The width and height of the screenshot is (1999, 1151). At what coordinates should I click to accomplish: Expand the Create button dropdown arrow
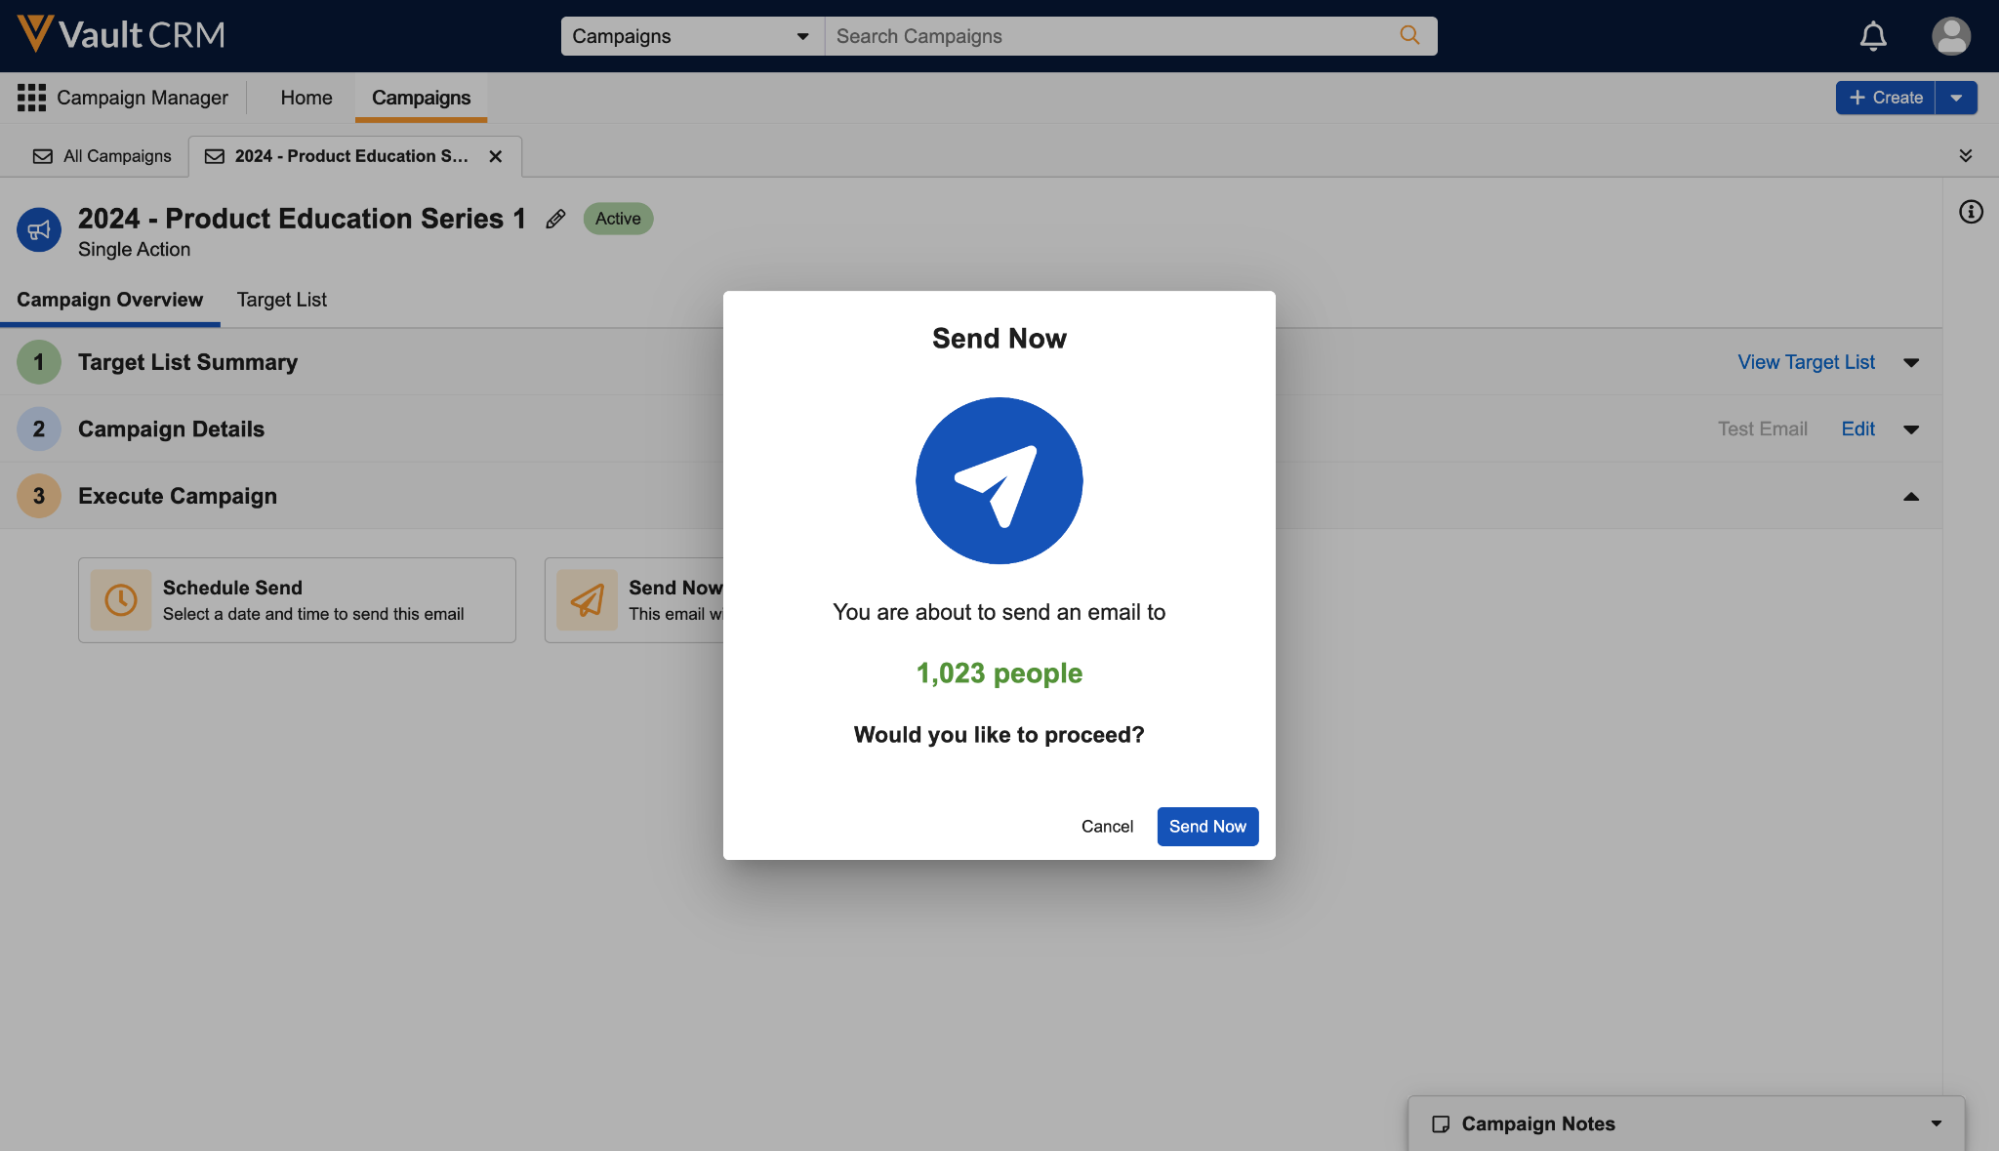1956,98
